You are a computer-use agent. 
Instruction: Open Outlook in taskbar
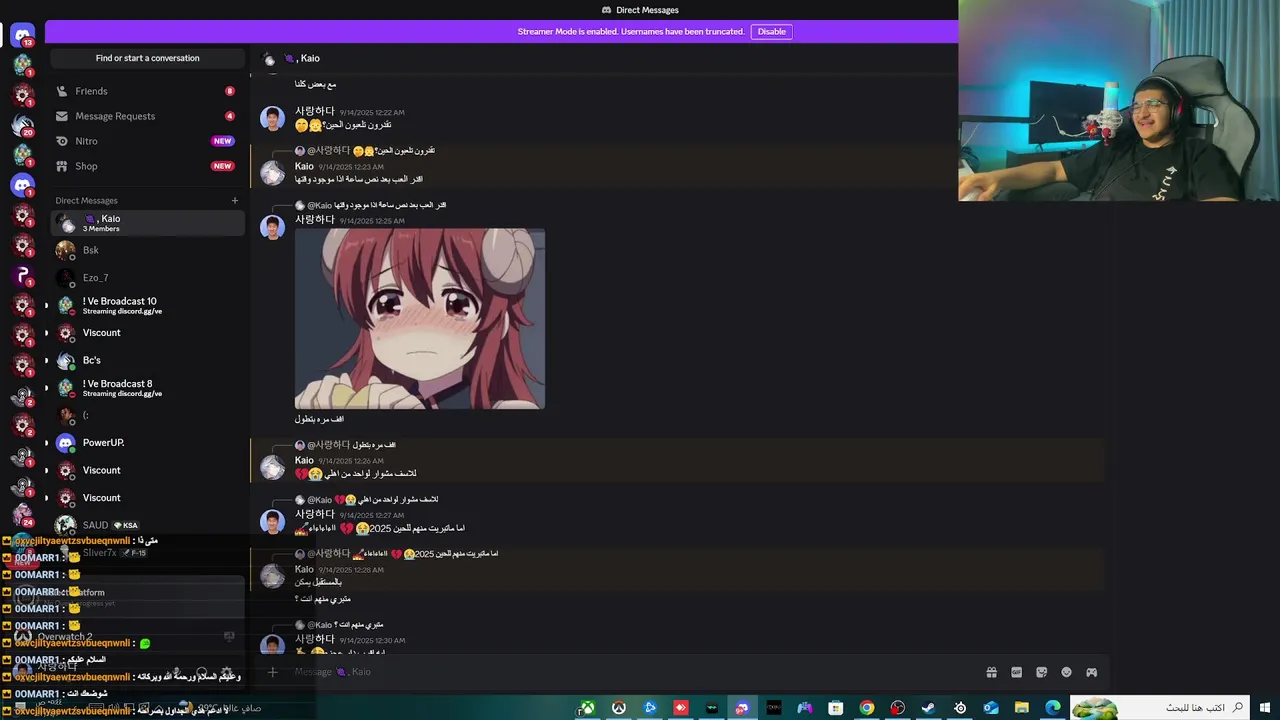point(991,708)
